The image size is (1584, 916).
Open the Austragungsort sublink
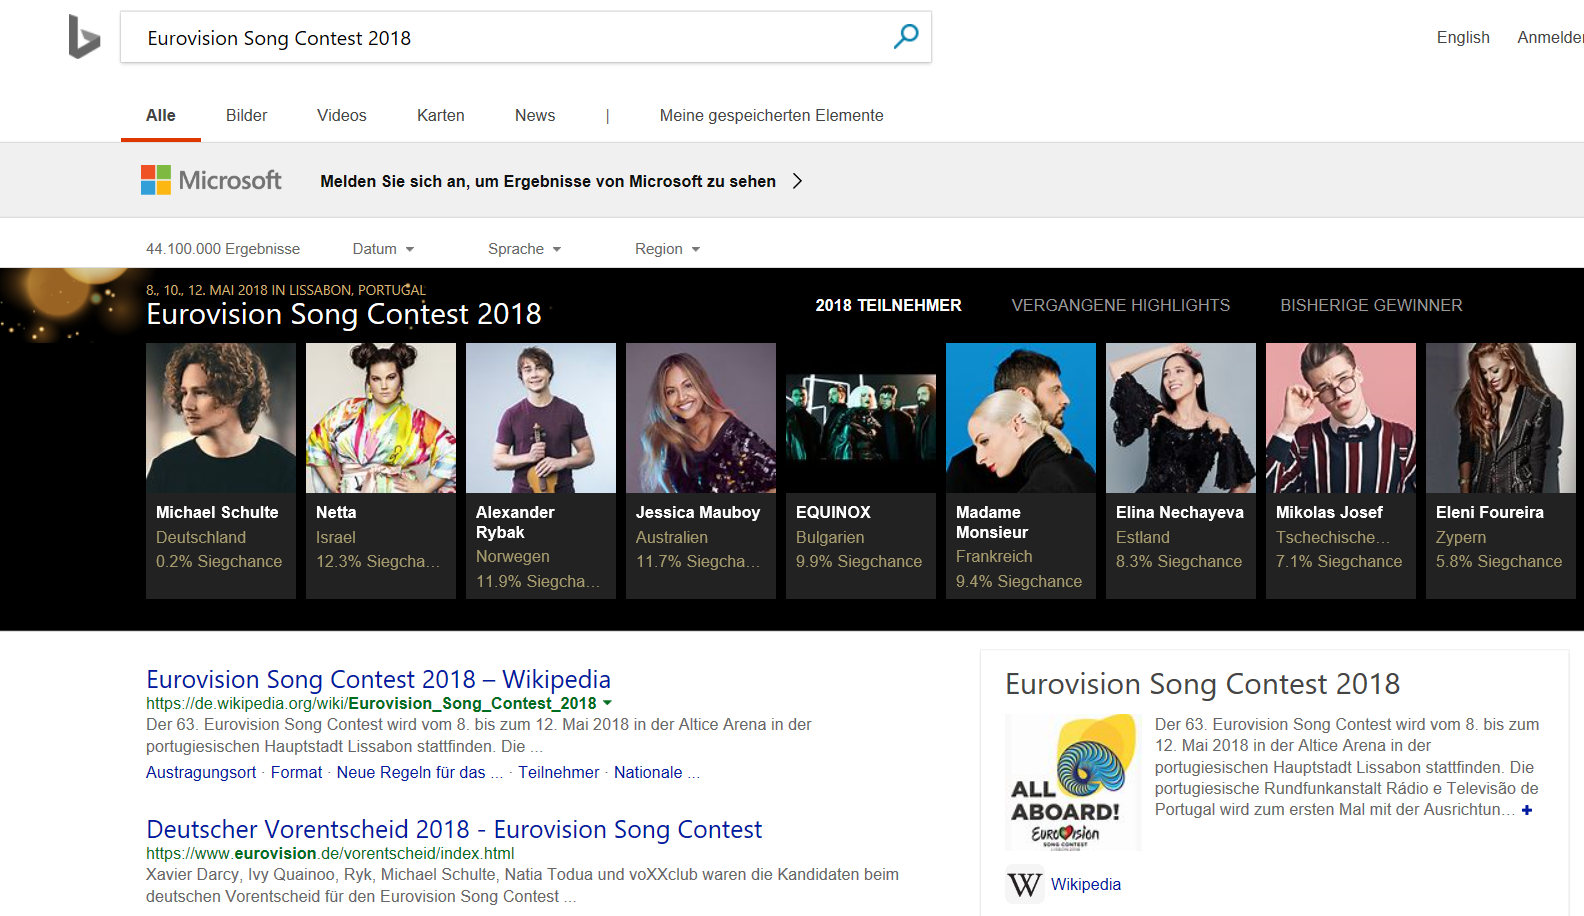pyautogui.click(x=201, y=772)
